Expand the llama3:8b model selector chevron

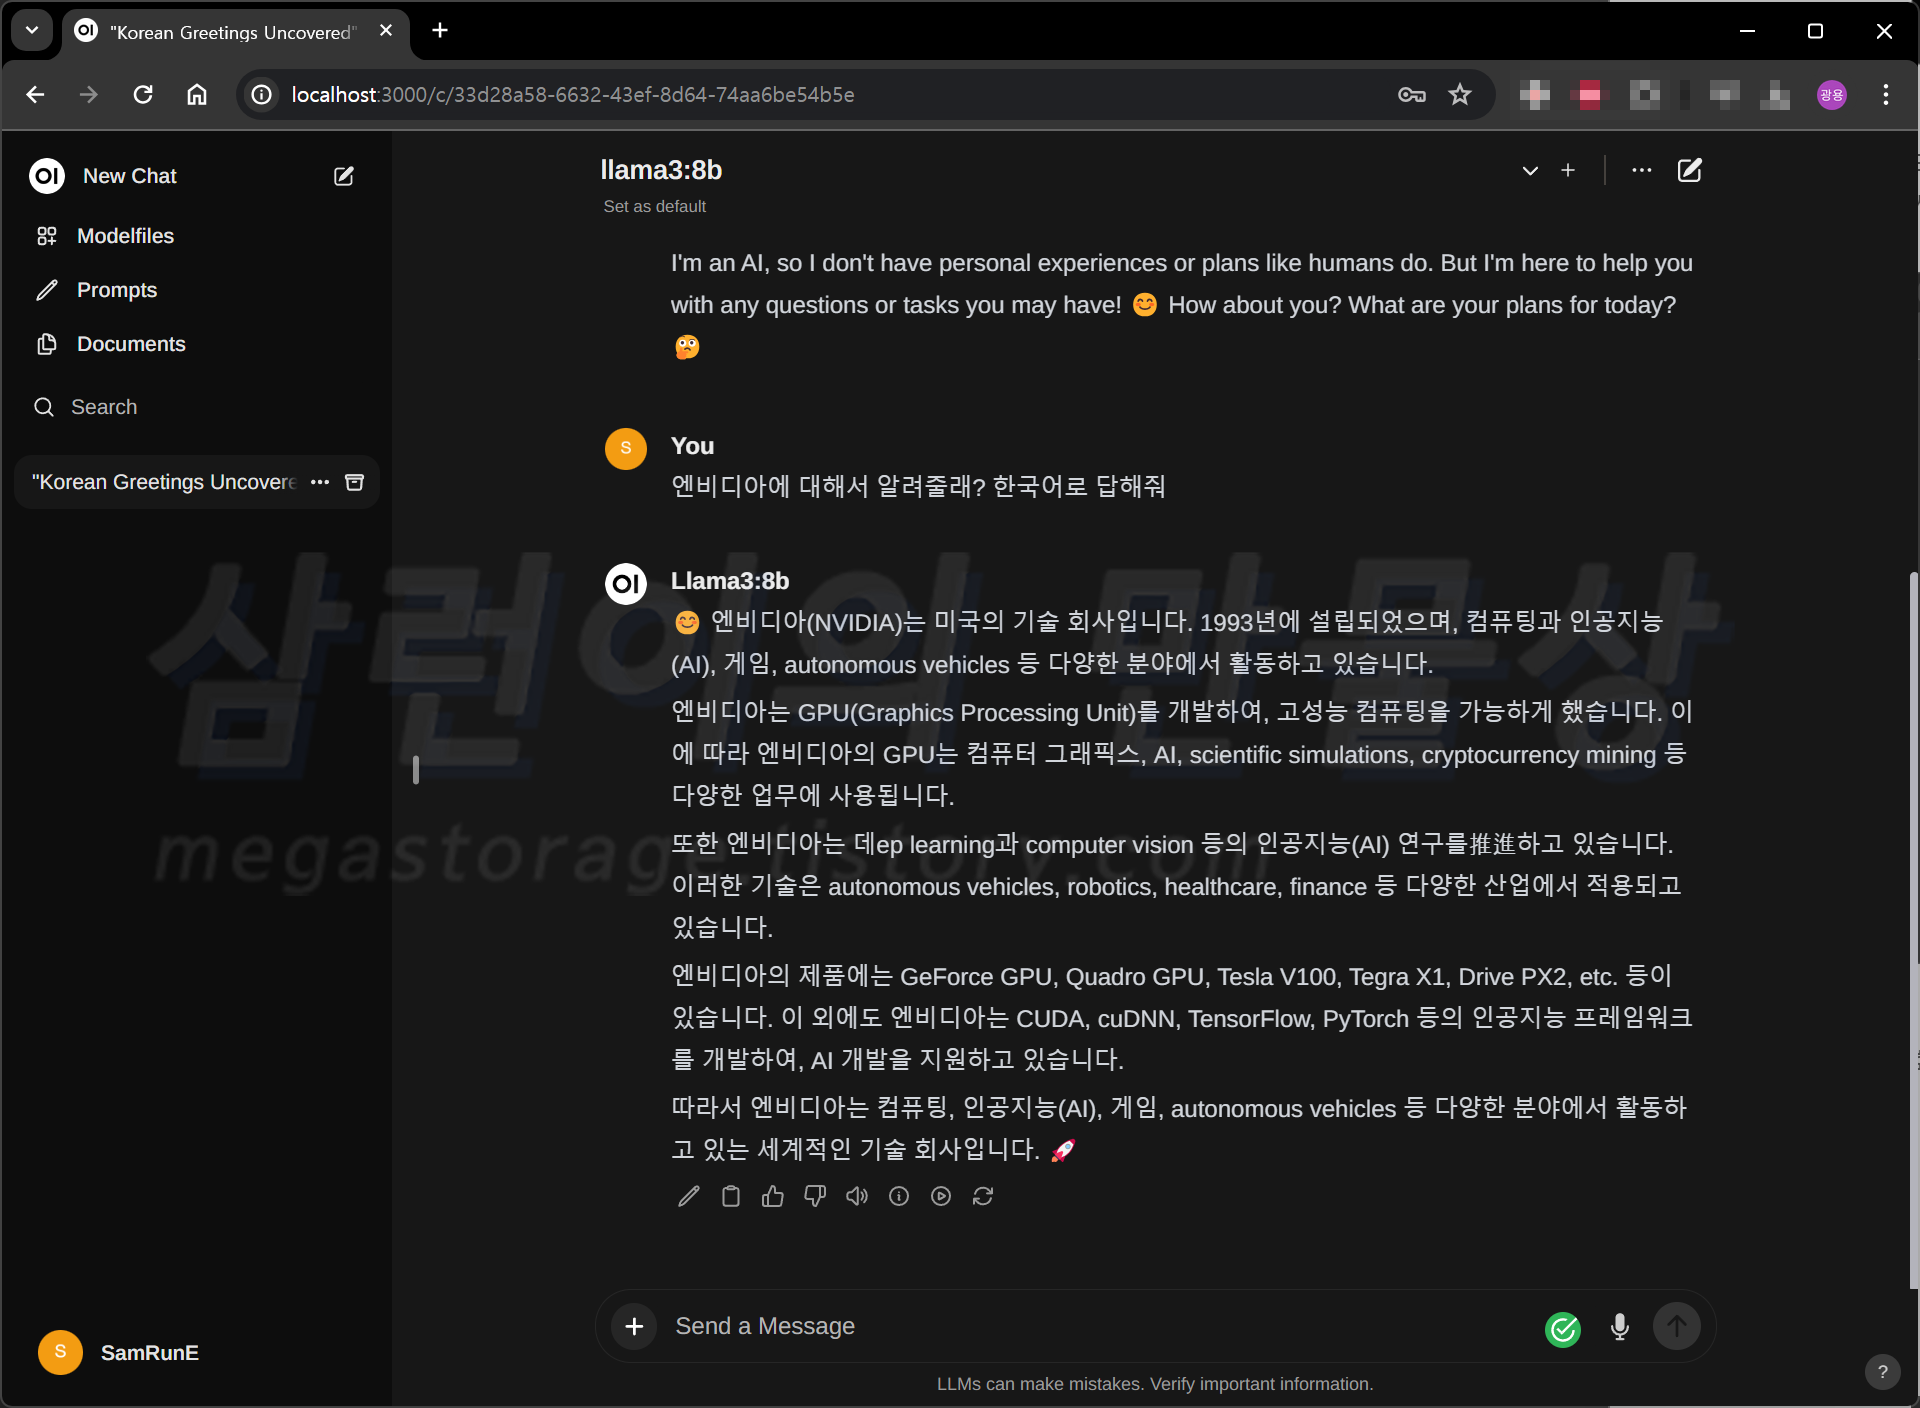1530,171
